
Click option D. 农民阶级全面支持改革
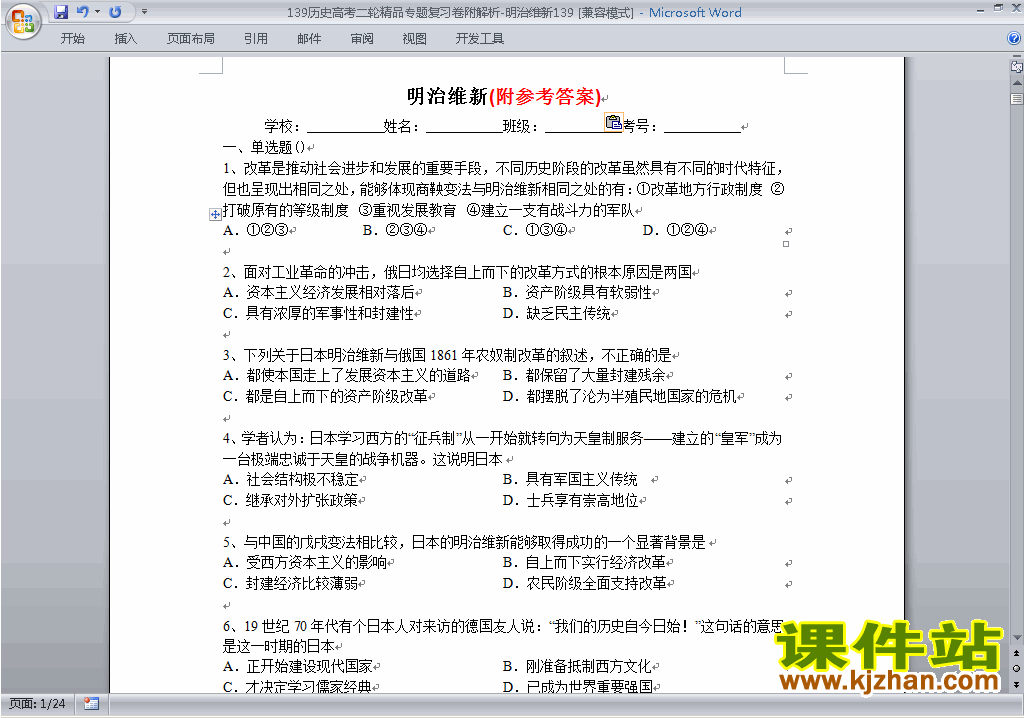(584, 583)
